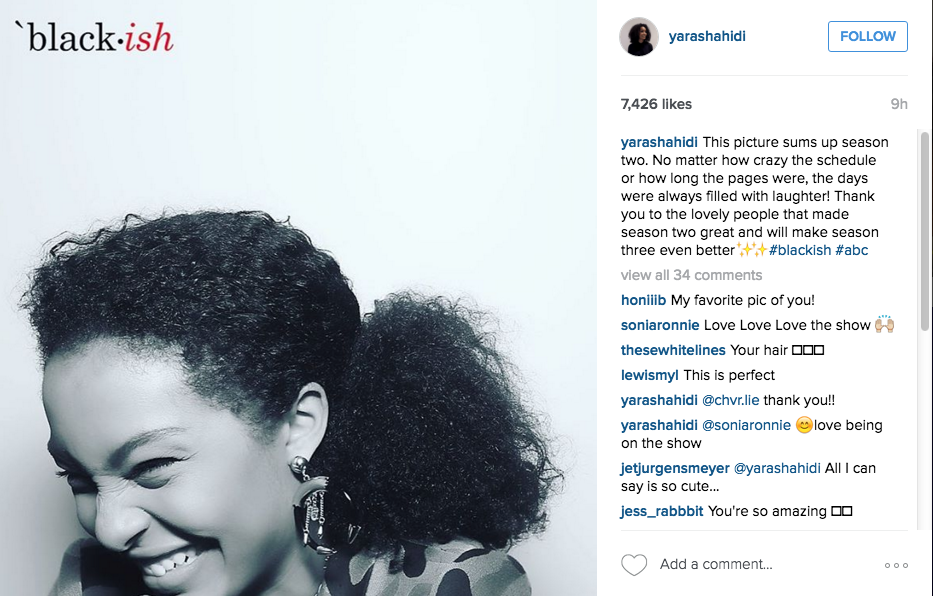Expand view all 34 comments

(x=691, y=275)
